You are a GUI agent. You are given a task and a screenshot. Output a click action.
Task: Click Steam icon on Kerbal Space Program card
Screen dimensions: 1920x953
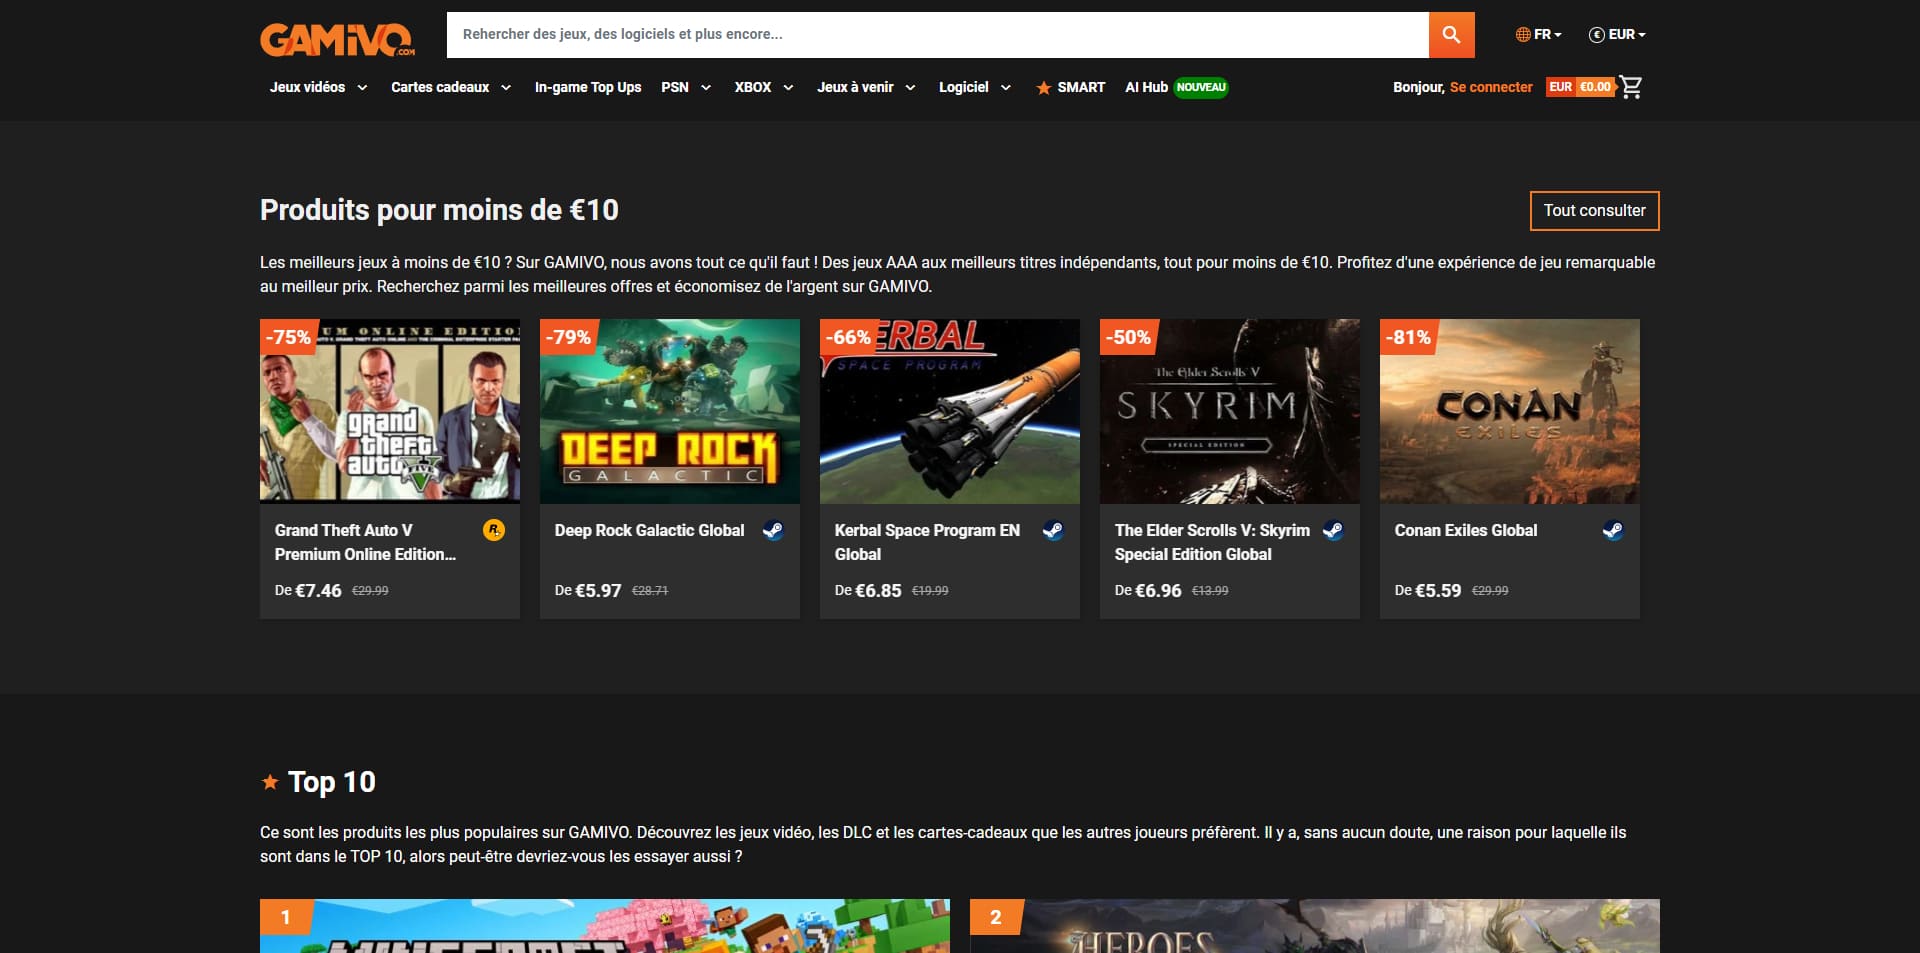click(1053, 530)
